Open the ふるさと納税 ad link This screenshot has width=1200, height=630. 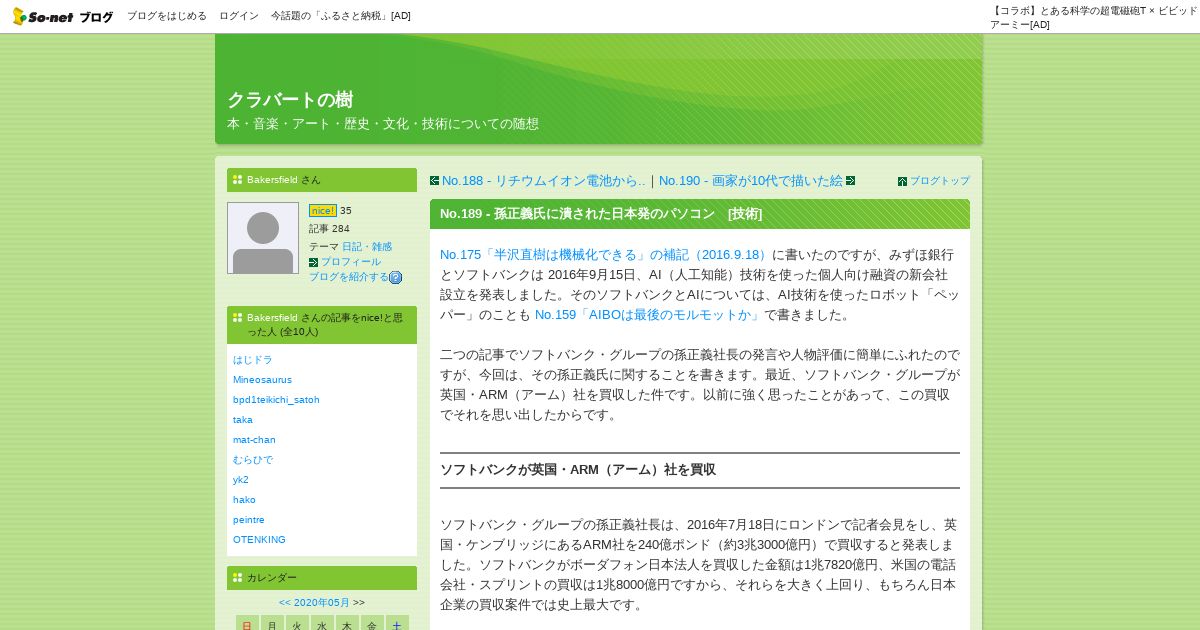coord(341,16)
